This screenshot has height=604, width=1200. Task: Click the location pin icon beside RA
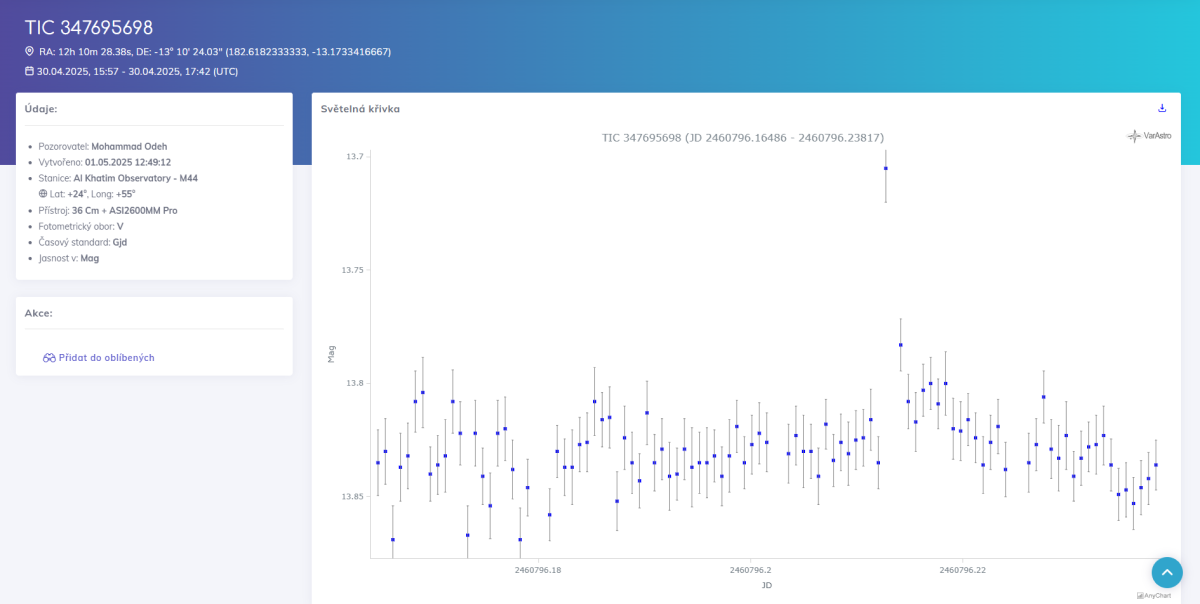coord(29,51)
